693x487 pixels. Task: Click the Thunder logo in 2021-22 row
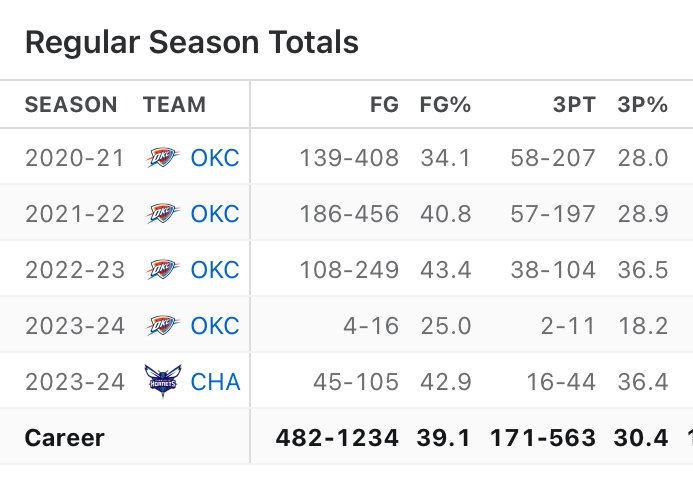163,213
